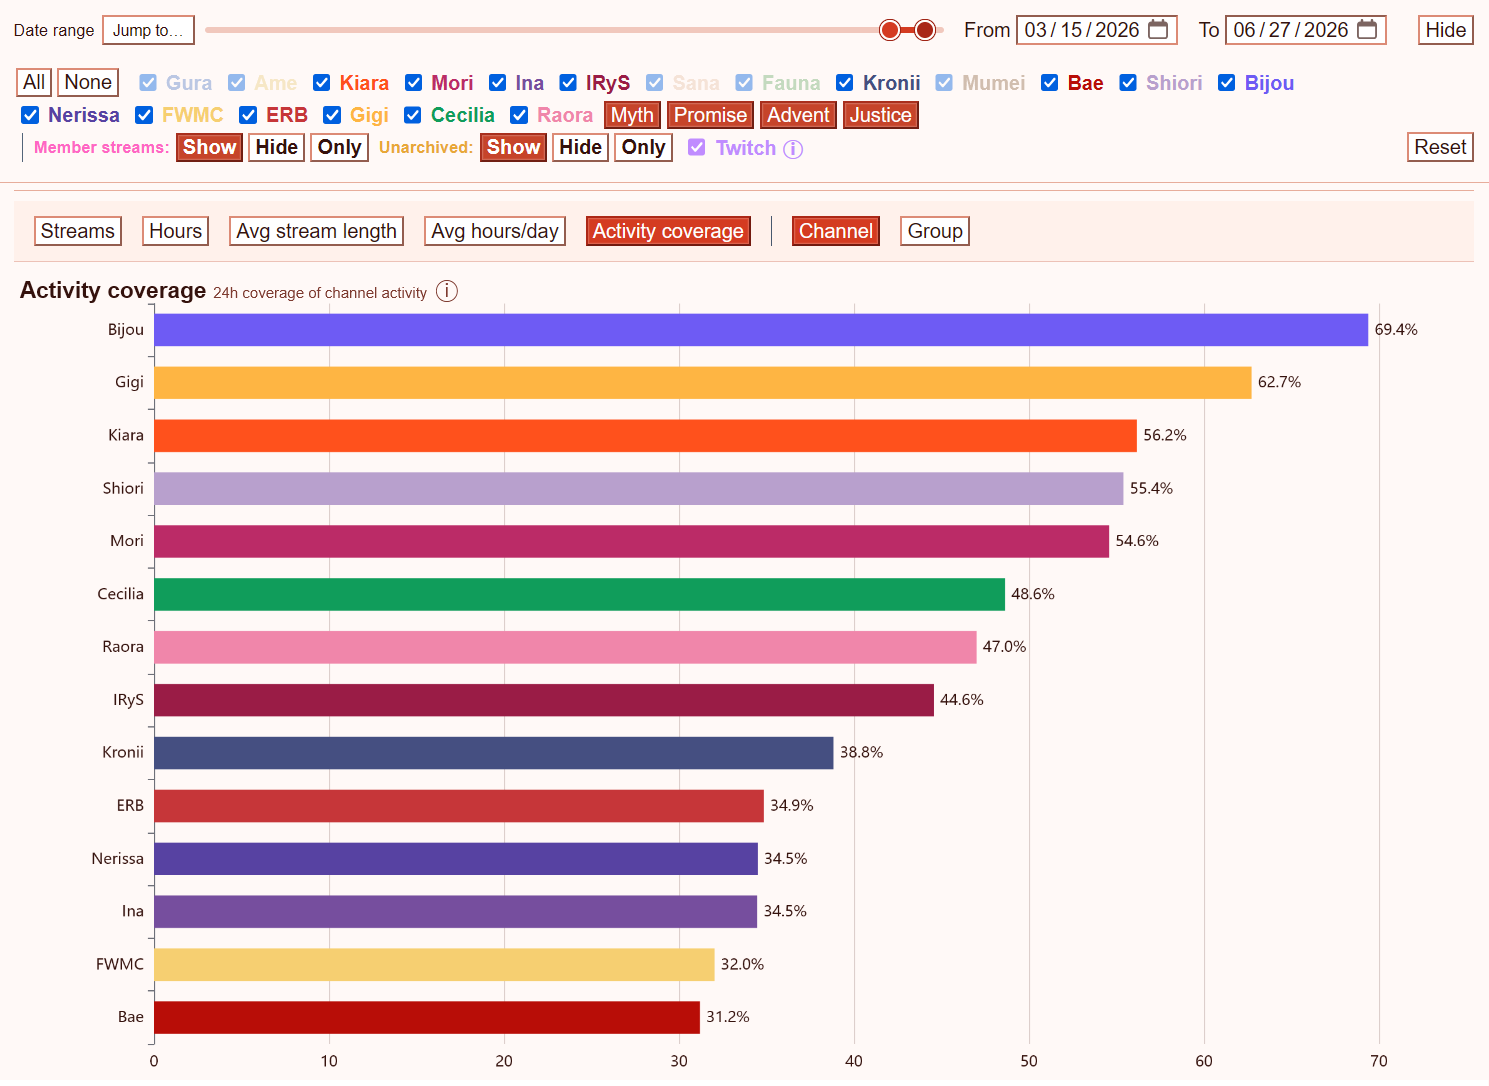Uncheck the Mori checkbox
The width and height of the screenshot is (1489, 1086).
(x=414, y=83)
